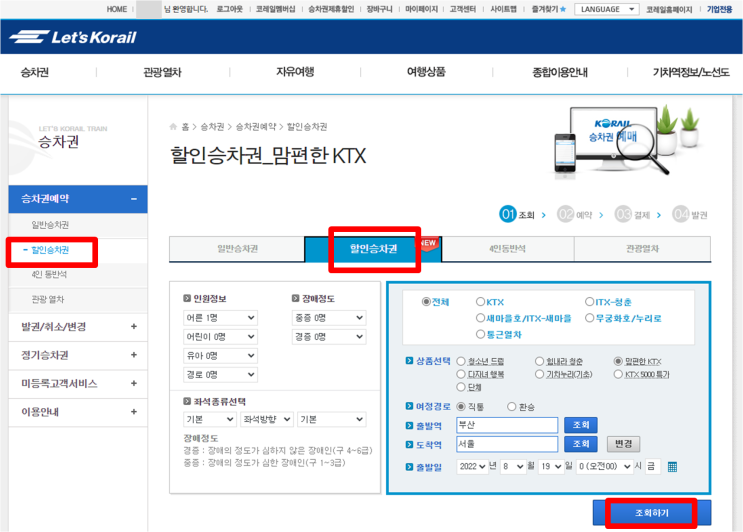This screenshot has height=532, width=743.
Task: Open the 경증 0명 disability dropdown
Action: point(329,337)
